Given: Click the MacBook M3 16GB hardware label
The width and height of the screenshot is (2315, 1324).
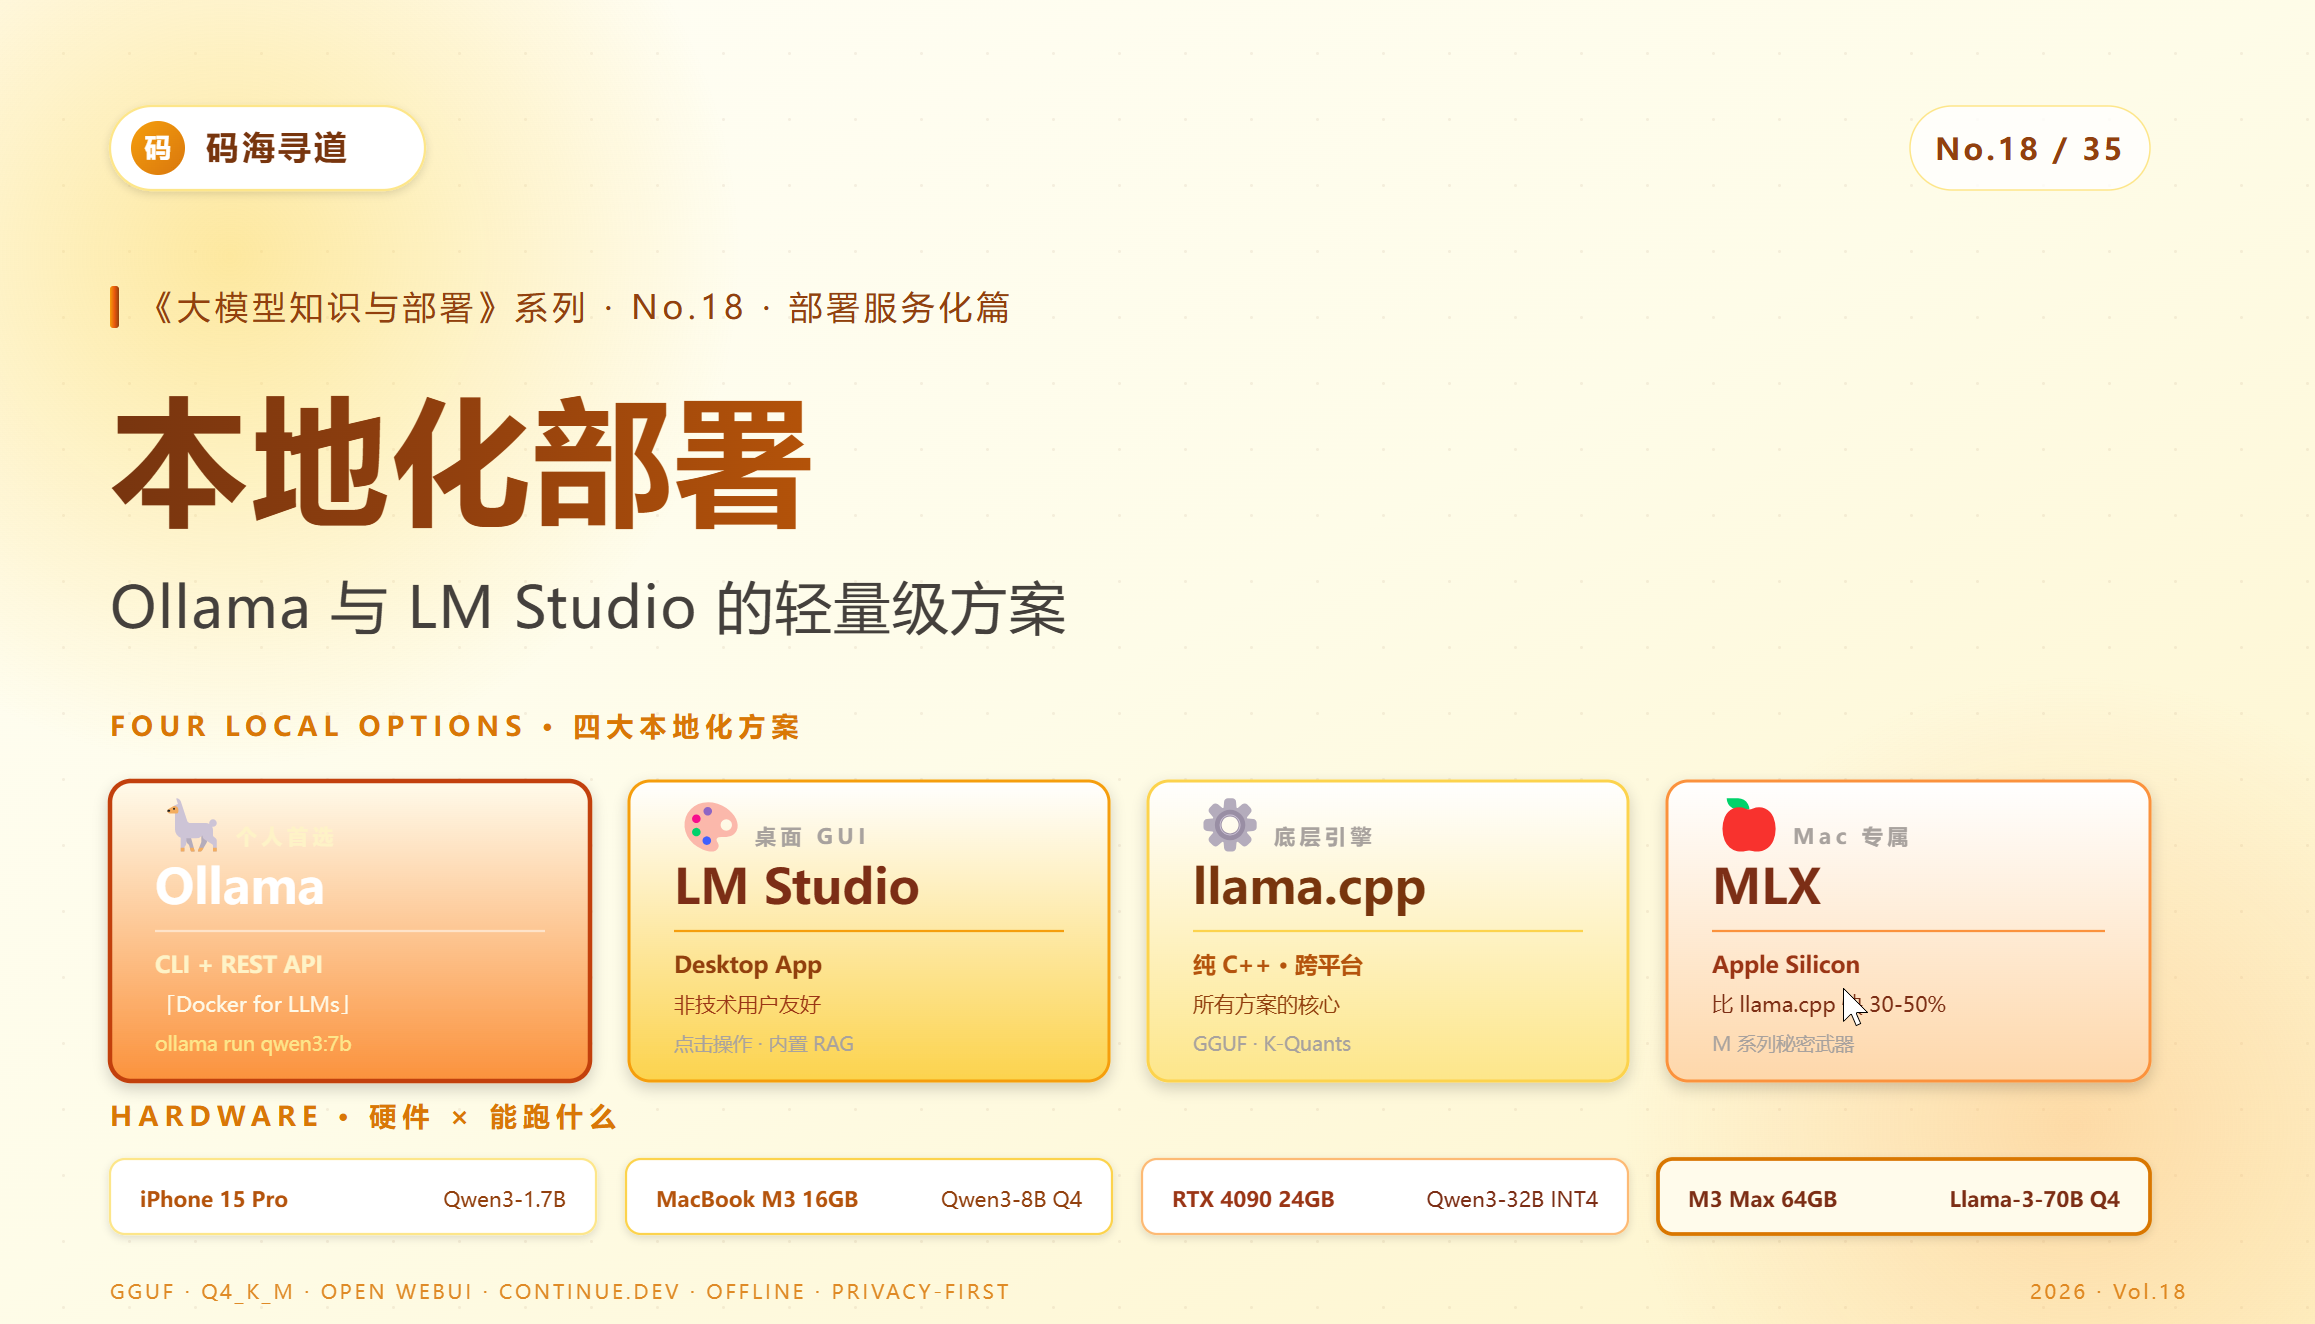Looking at the screenshot, I should pos(757,1199).
